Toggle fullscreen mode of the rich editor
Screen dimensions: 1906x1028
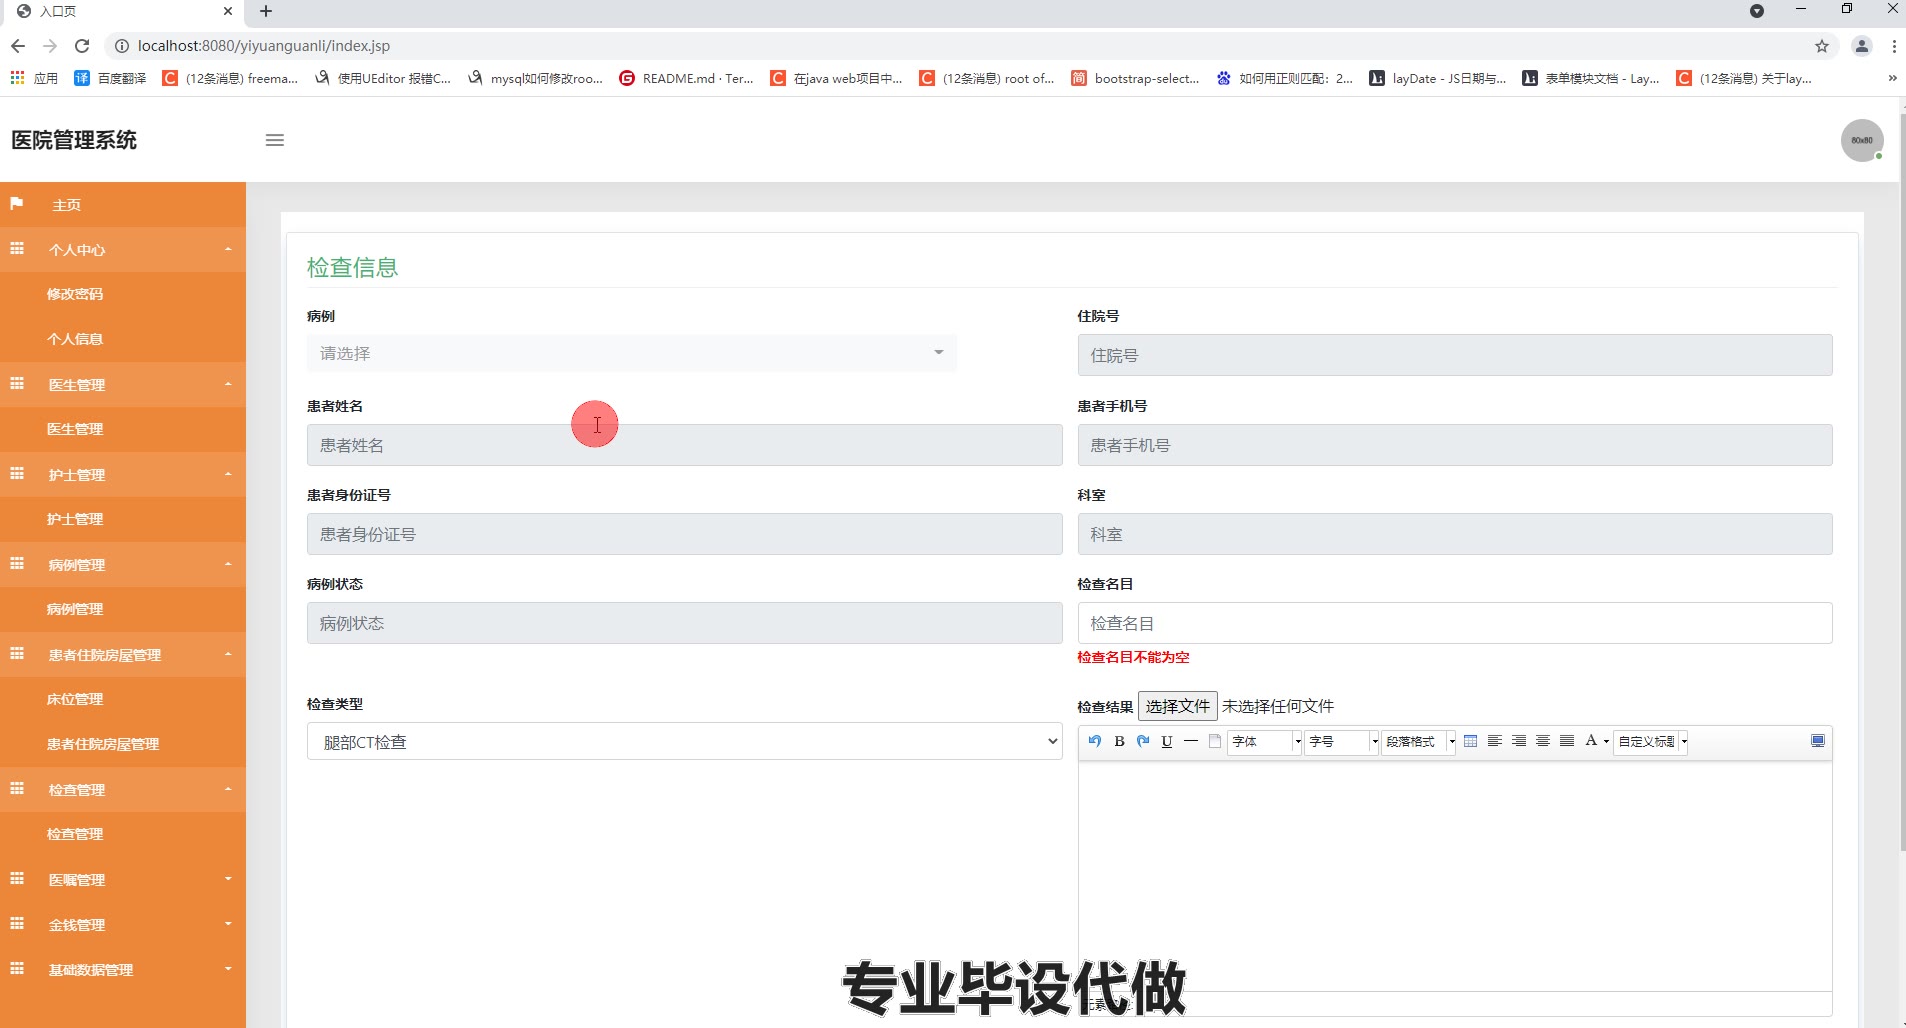tap(1818, 741)
